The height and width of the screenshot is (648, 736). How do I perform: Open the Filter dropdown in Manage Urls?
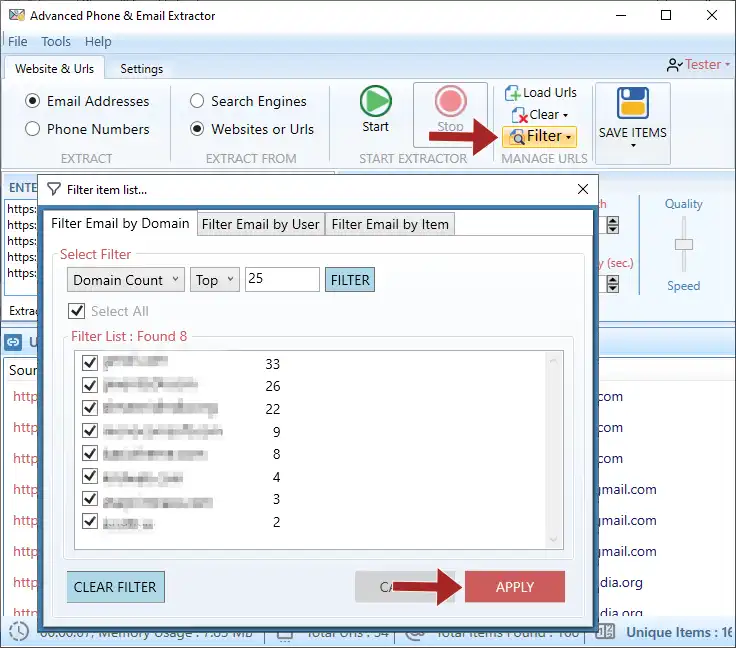click(x=540, y=137)
